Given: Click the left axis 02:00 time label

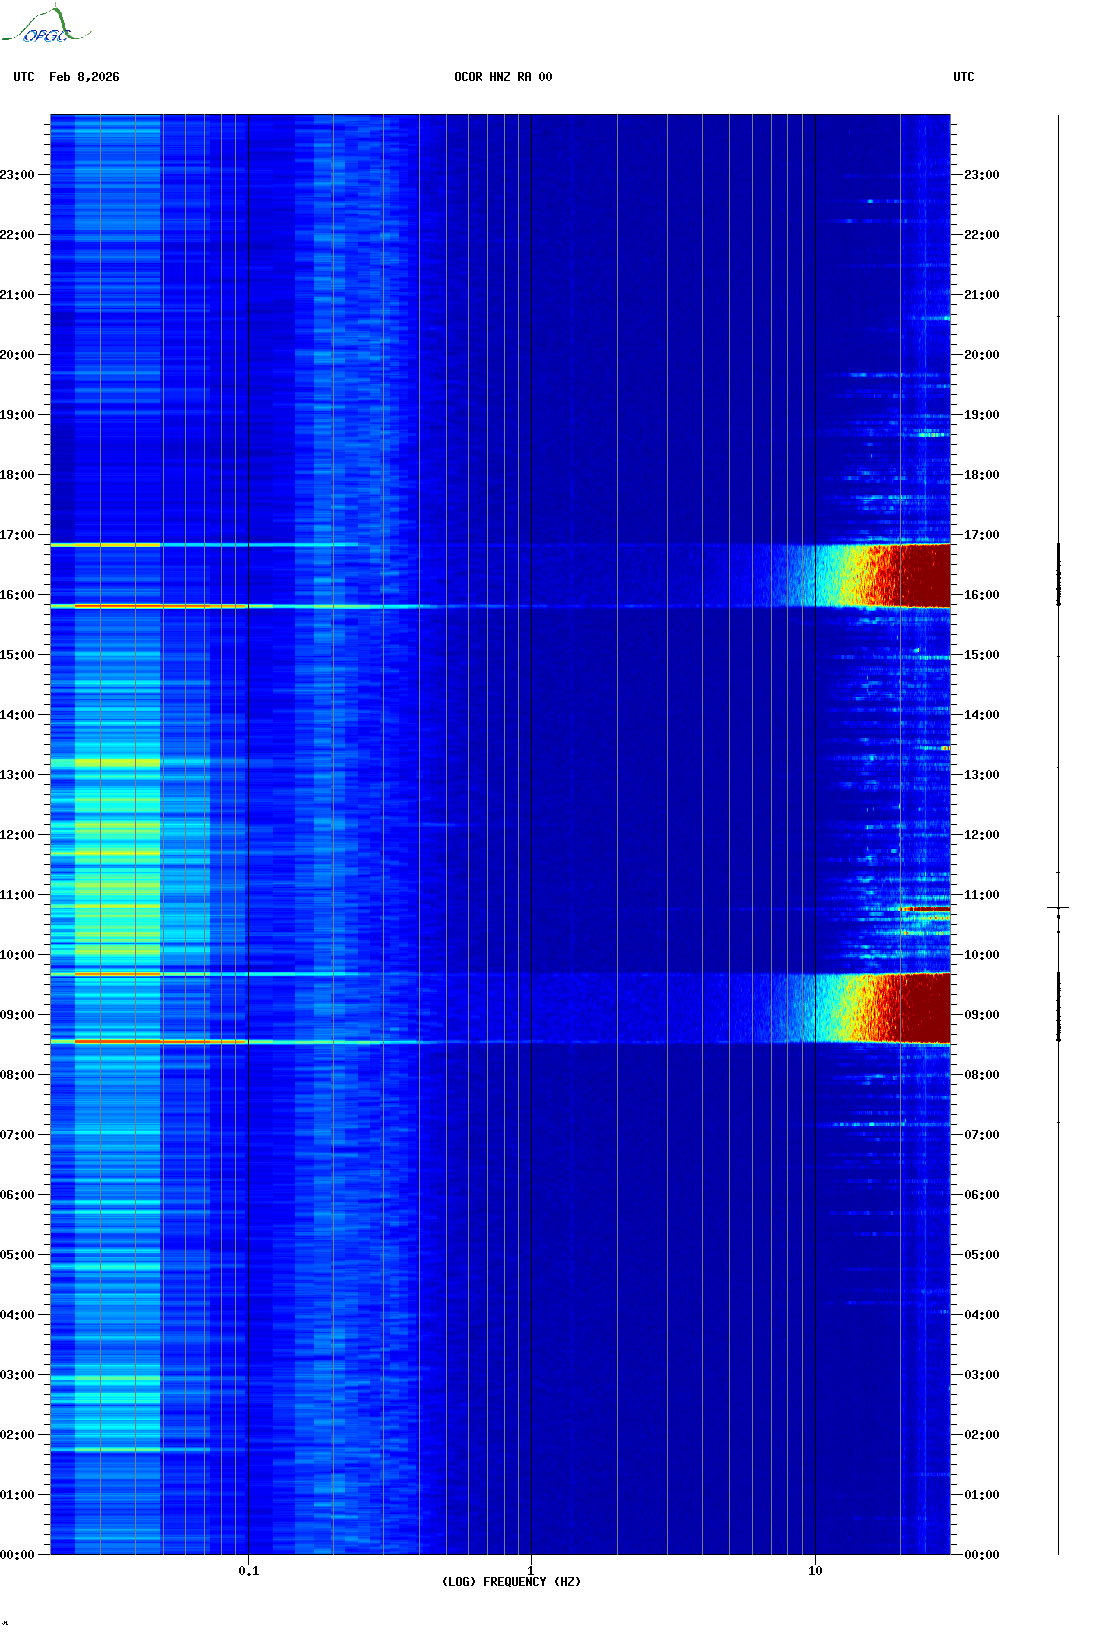Looking at the screenshot, I should [17, 1435].
